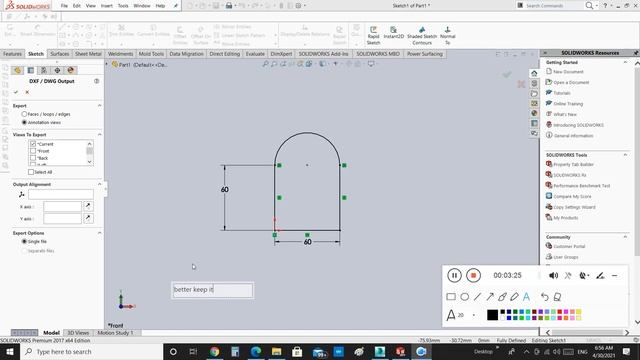Check the *Front view checkbox
640x360 pixels.
[33, 151]
